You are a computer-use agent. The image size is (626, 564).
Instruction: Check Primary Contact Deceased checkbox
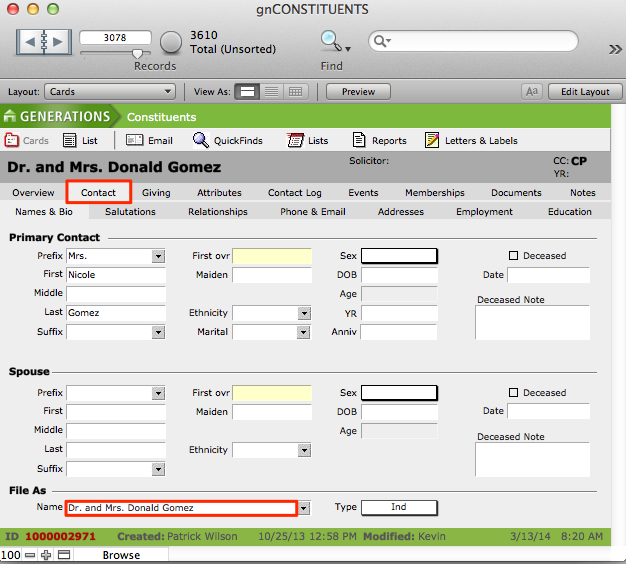[514, 256]
